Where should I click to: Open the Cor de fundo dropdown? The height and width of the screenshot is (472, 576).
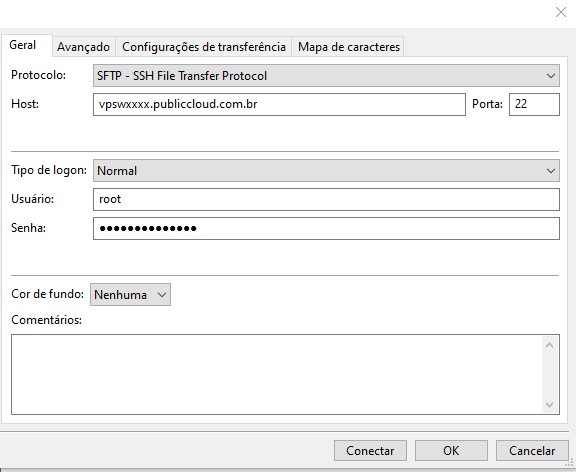[x=130, y=295]
